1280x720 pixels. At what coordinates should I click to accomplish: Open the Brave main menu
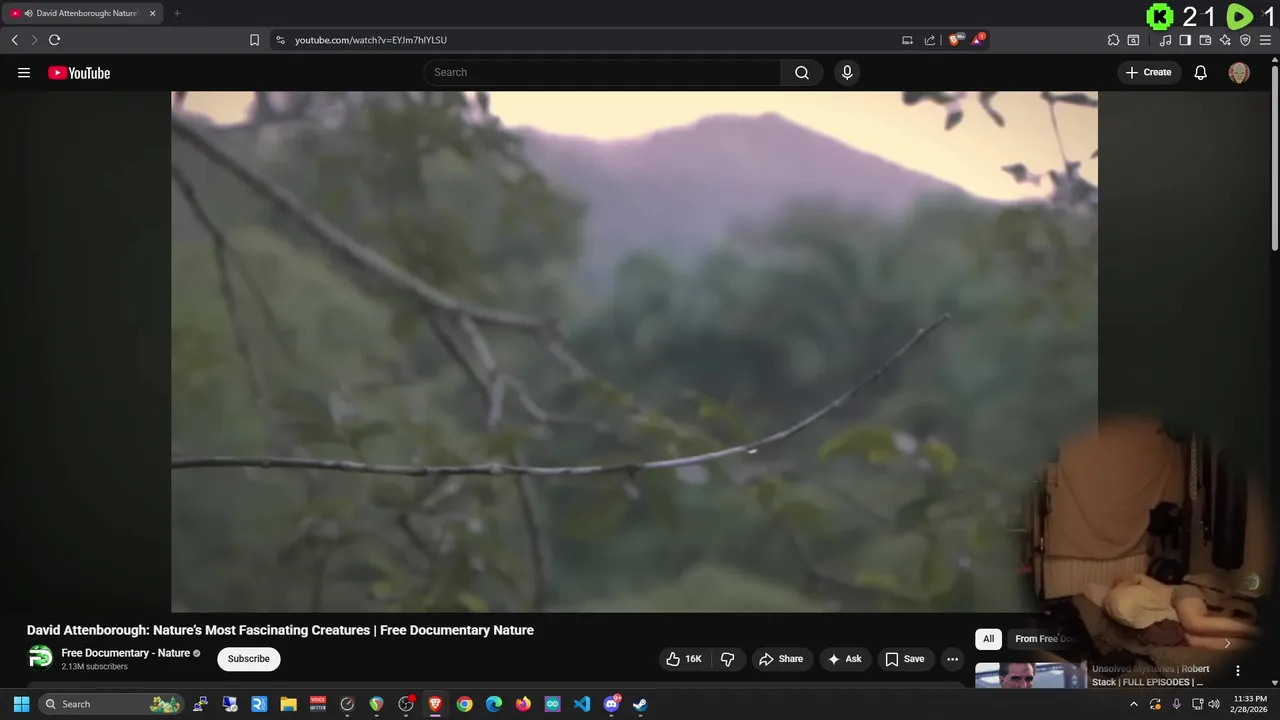point(1265,40)
